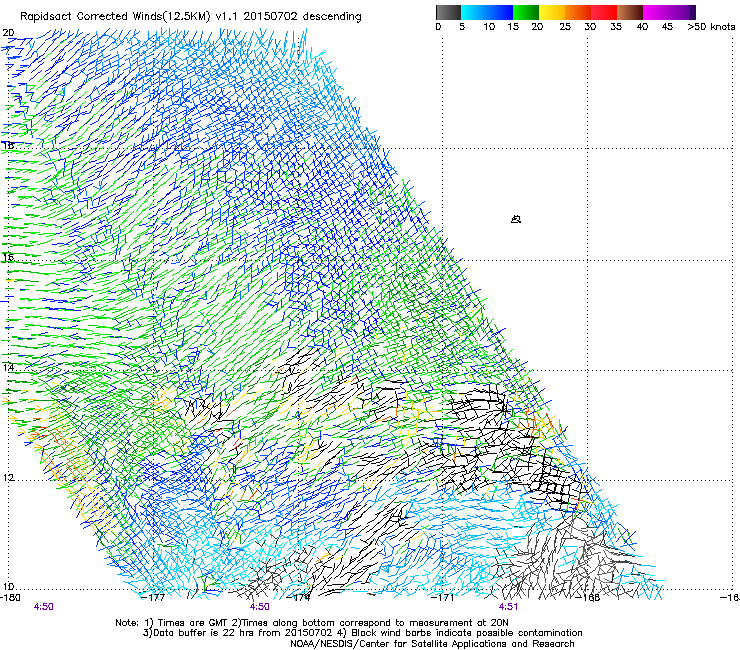The image size is (740, 650).
Task: Click the title 'Rapidscat Corrected Winds(12.5KM)'
Action: tap(115, 17)
